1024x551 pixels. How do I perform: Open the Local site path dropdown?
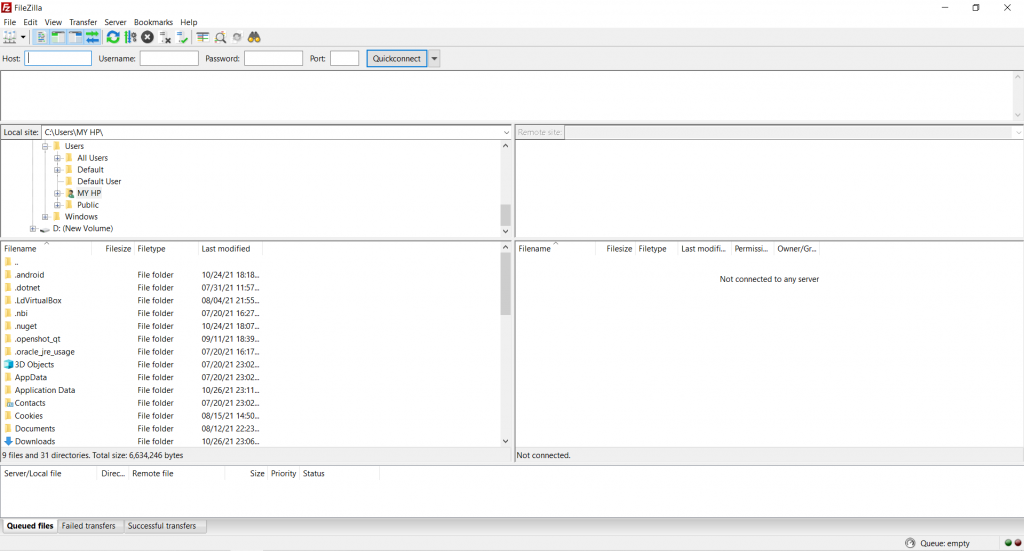(505, 133)
